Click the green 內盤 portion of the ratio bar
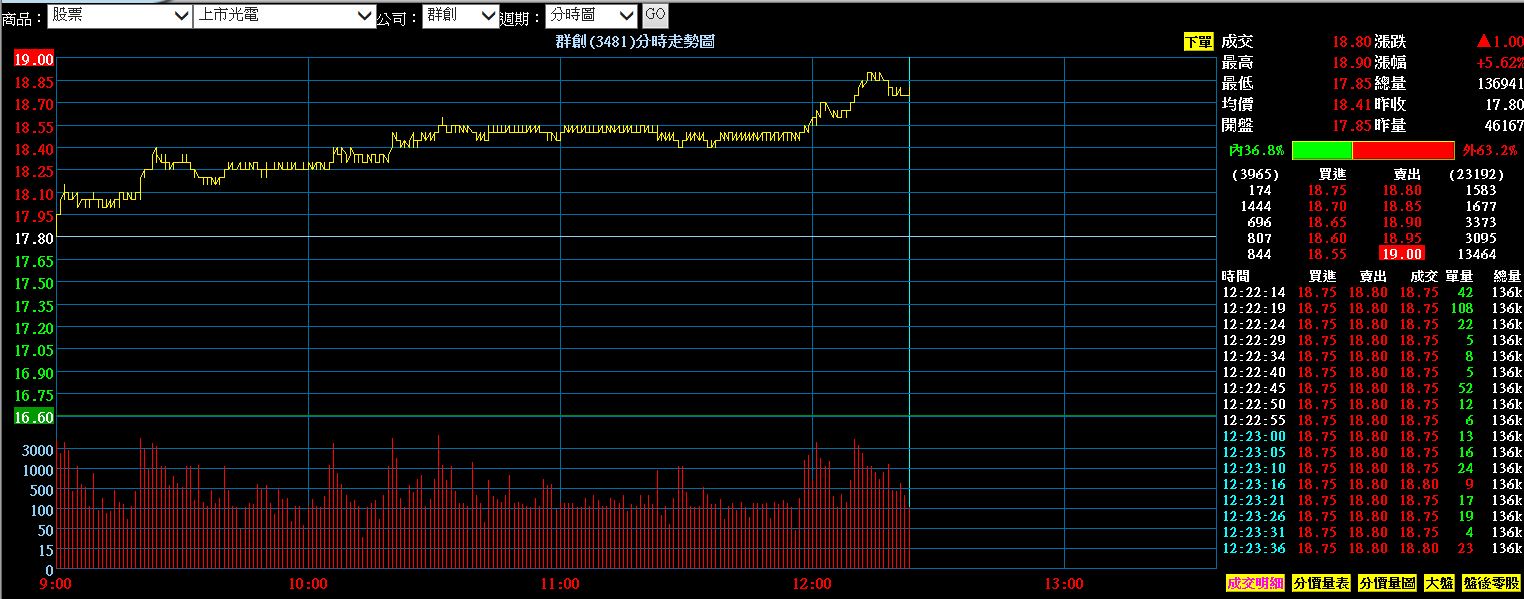The height and width of the screenshot is (599, 1524). (1322, 150)
